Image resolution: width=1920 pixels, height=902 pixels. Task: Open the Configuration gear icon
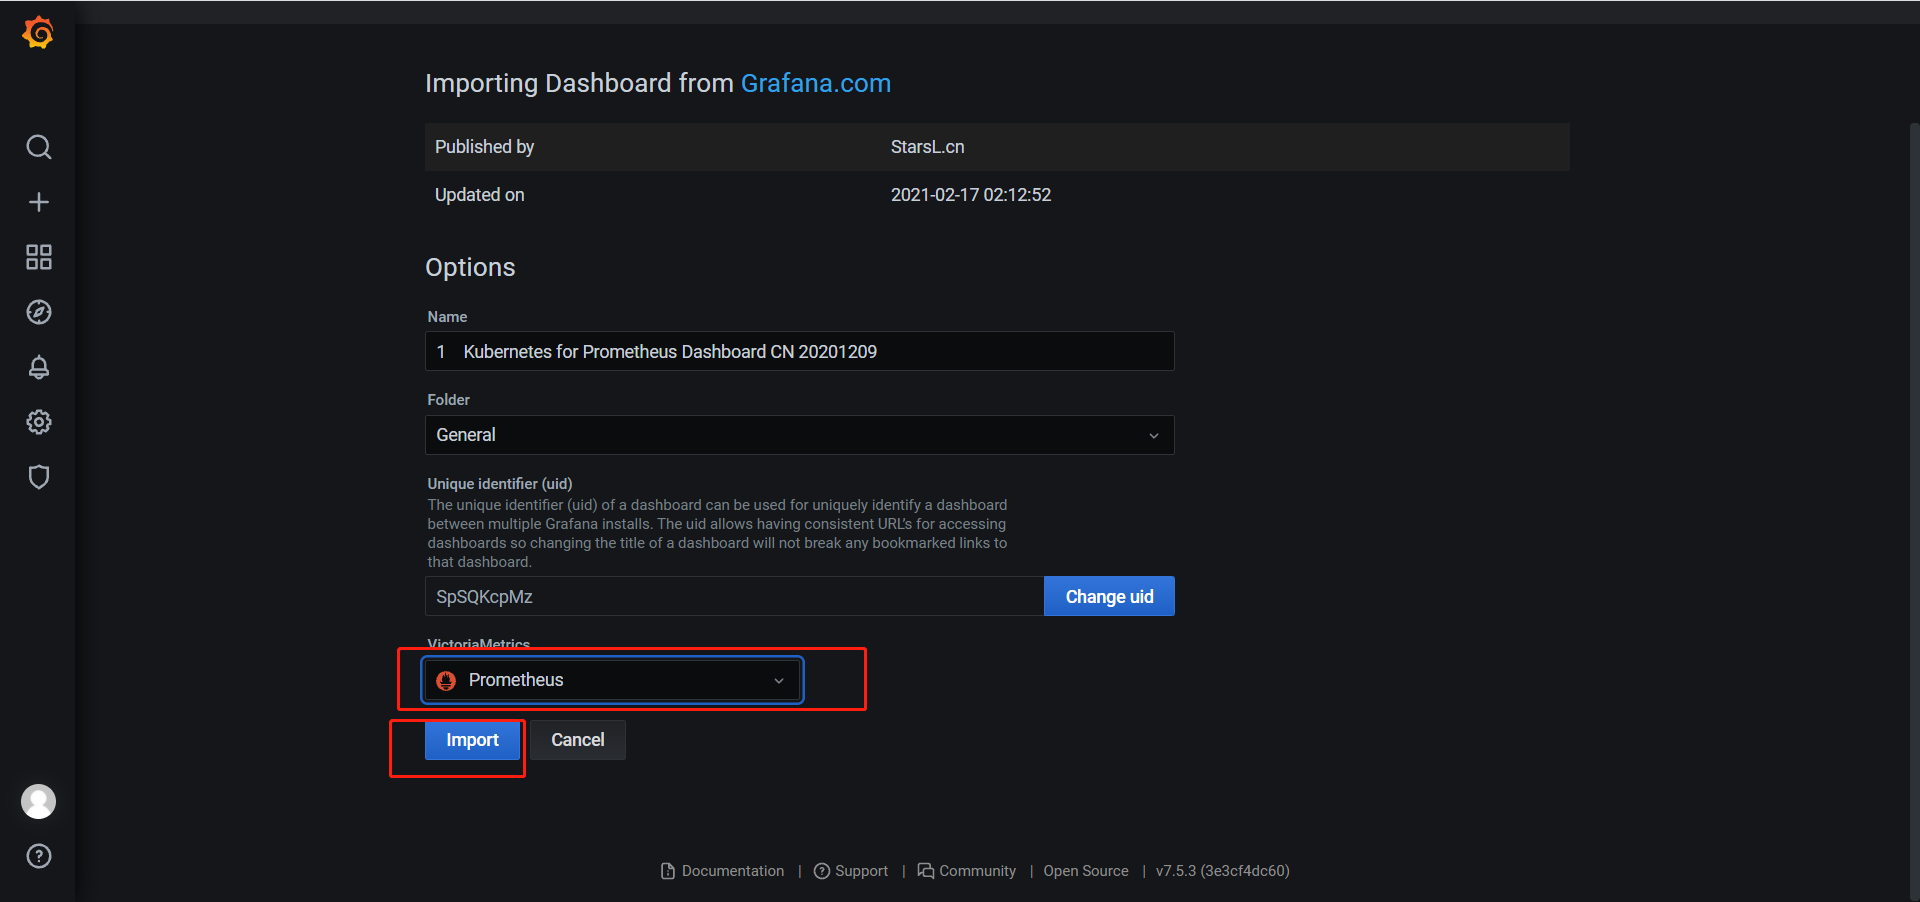39,422
